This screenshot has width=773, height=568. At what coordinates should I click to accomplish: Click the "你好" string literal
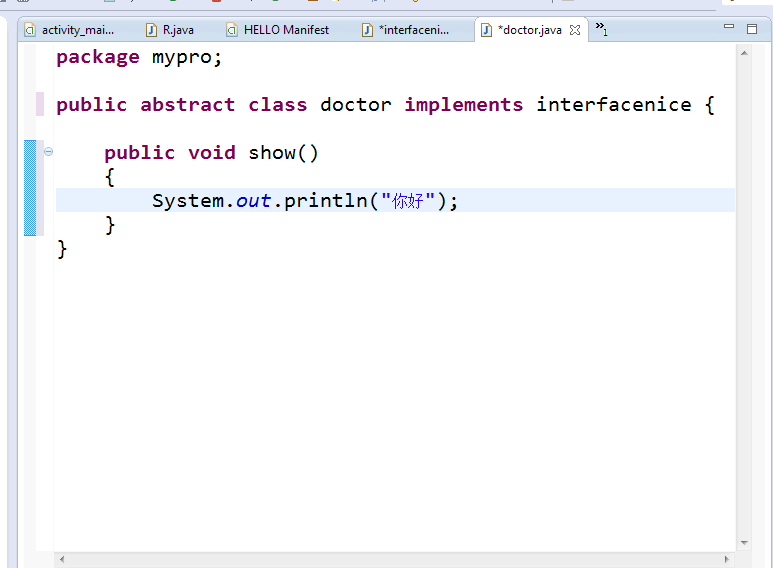tap(408, 201)
